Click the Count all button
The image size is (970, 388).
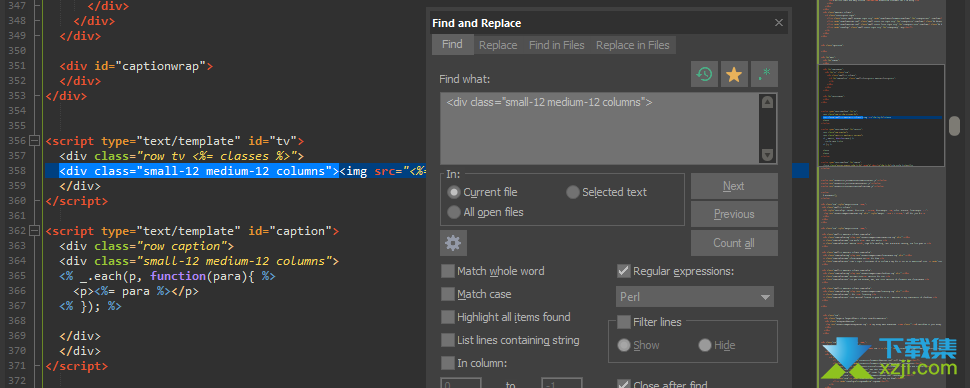tap(734, 243)
